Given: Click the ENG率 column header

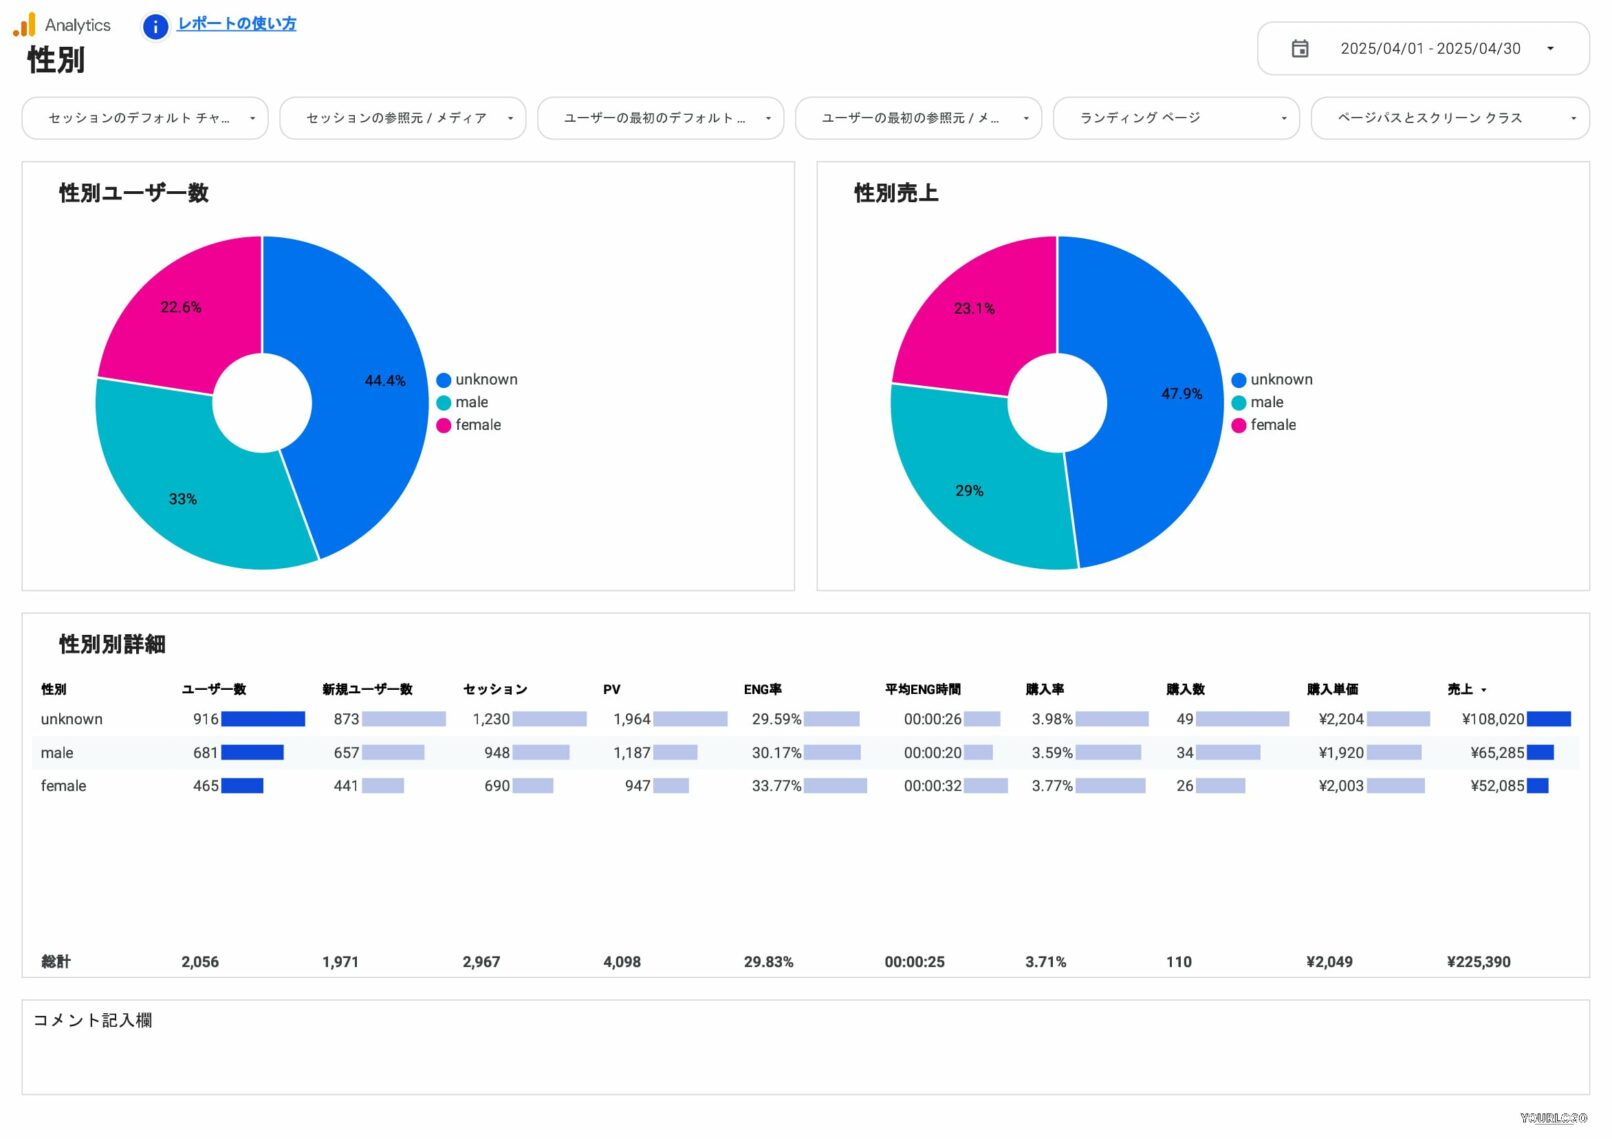Looking at the screenshot, I should click(x=762, y=689).
